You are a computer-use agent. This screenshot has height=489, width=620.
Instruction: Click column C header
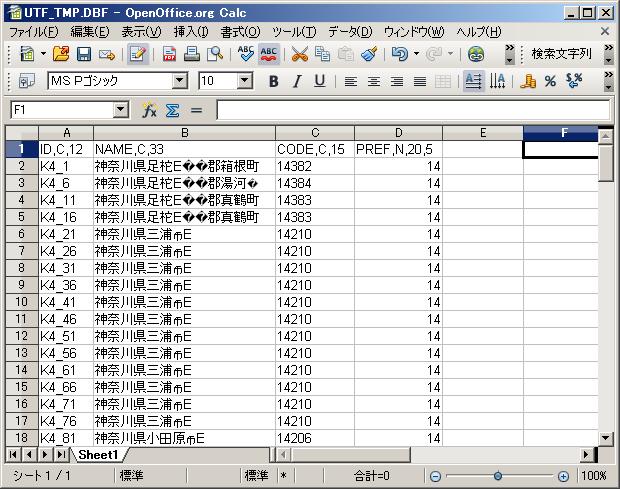point(314,133)
